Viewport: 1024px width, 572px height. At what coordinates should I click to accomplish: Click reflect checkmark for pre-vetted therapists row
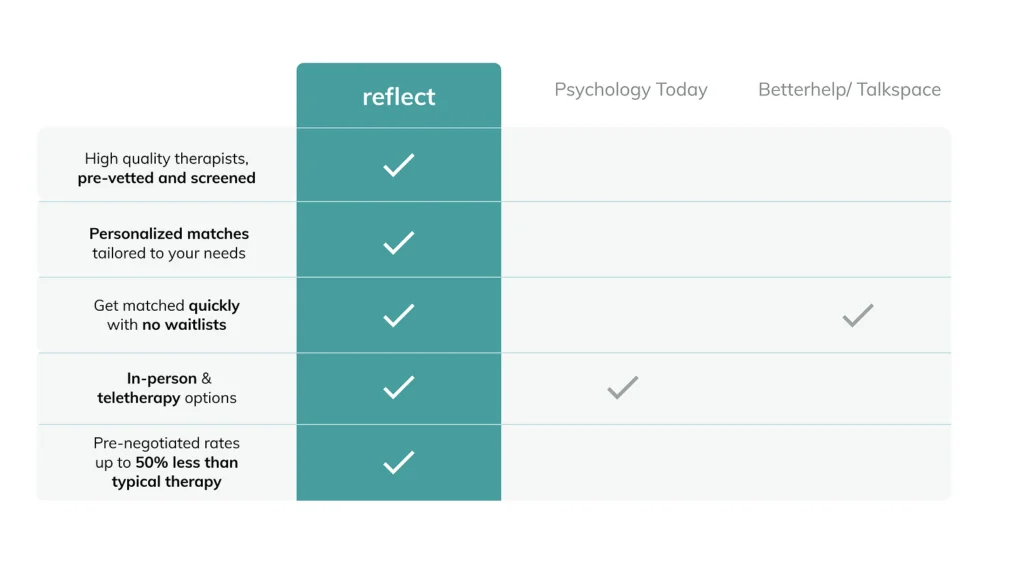(x=398, y=165)
